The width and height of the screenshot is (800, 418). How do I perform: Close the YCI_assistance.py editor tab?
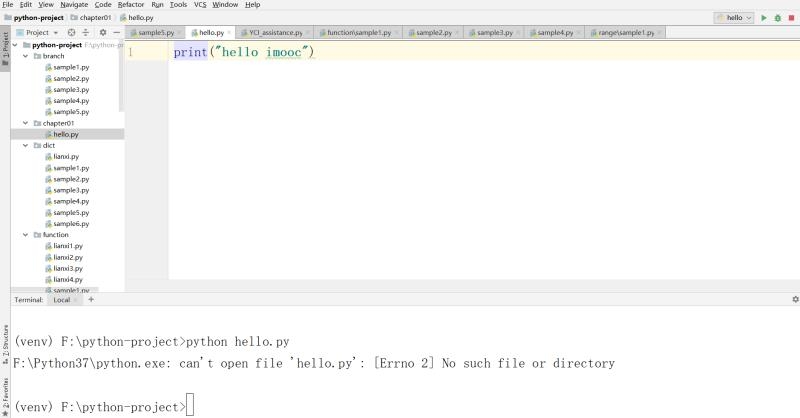click(x=308, y=33)
